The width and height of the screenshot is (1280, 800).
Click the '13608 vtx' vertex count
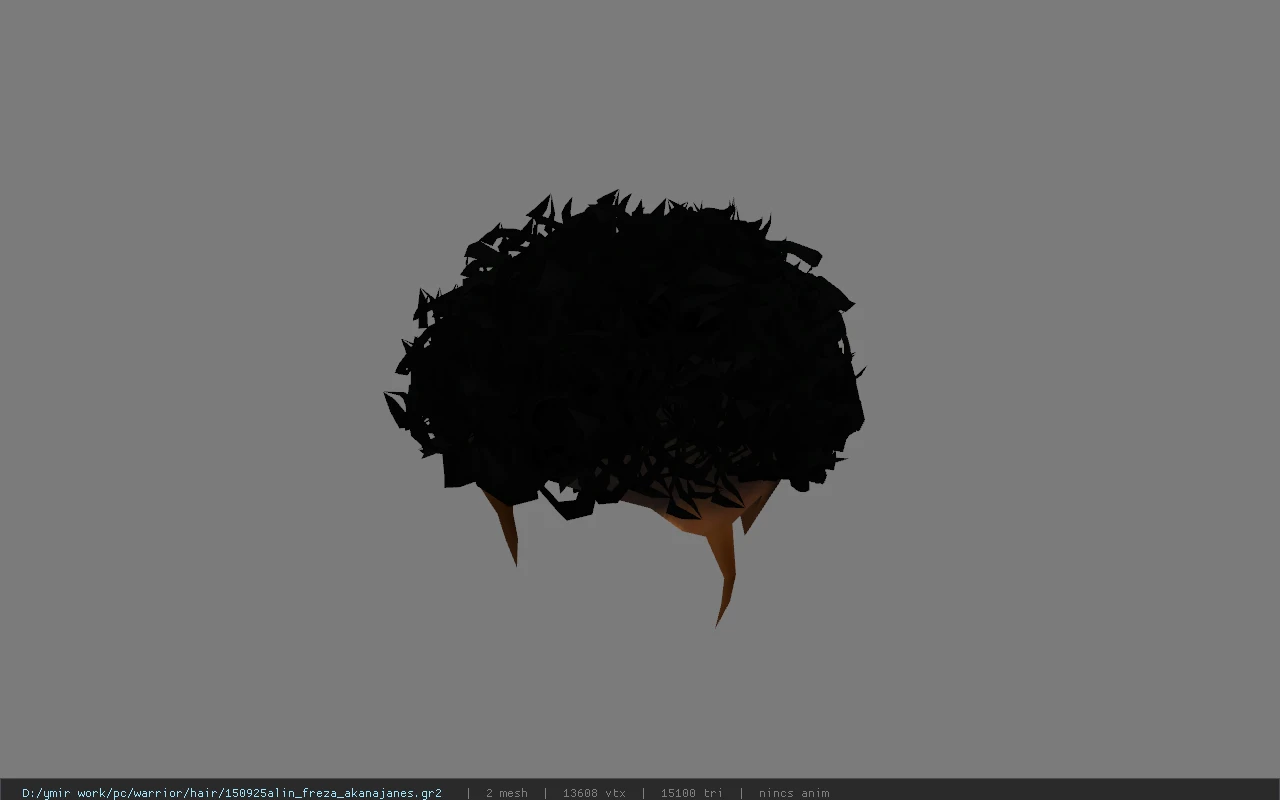point(594,793)
